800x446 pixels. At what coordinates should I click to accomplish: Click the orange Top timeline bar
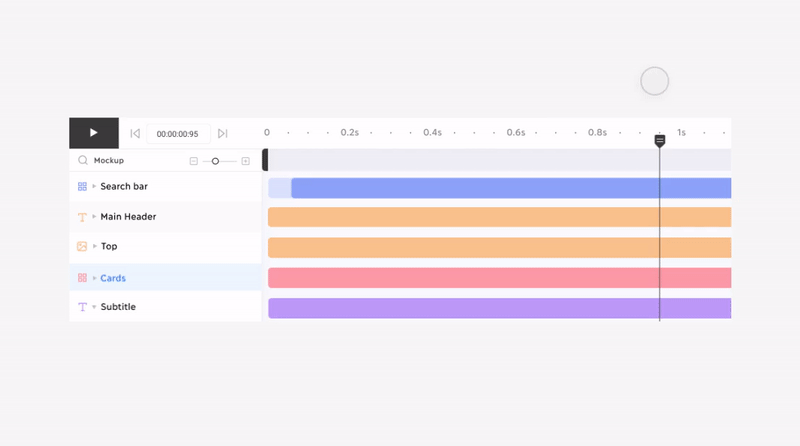click(x=499, y=247)
